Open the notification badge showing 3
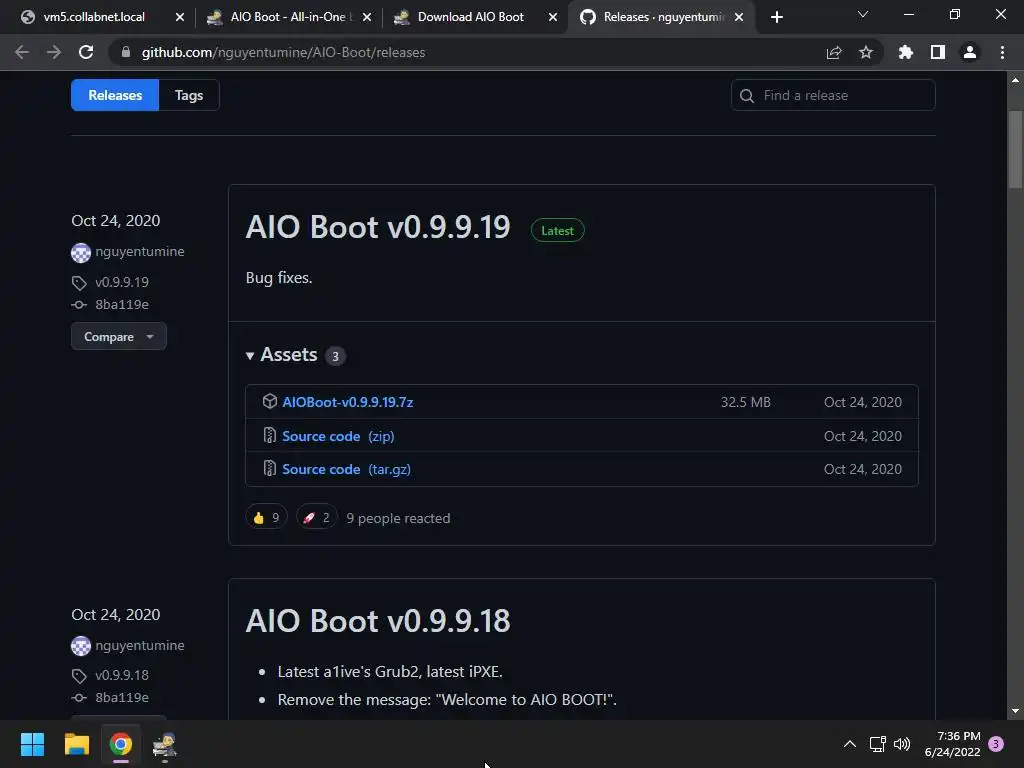This screenshot has width=1024, height=768. tap(996, 744)
